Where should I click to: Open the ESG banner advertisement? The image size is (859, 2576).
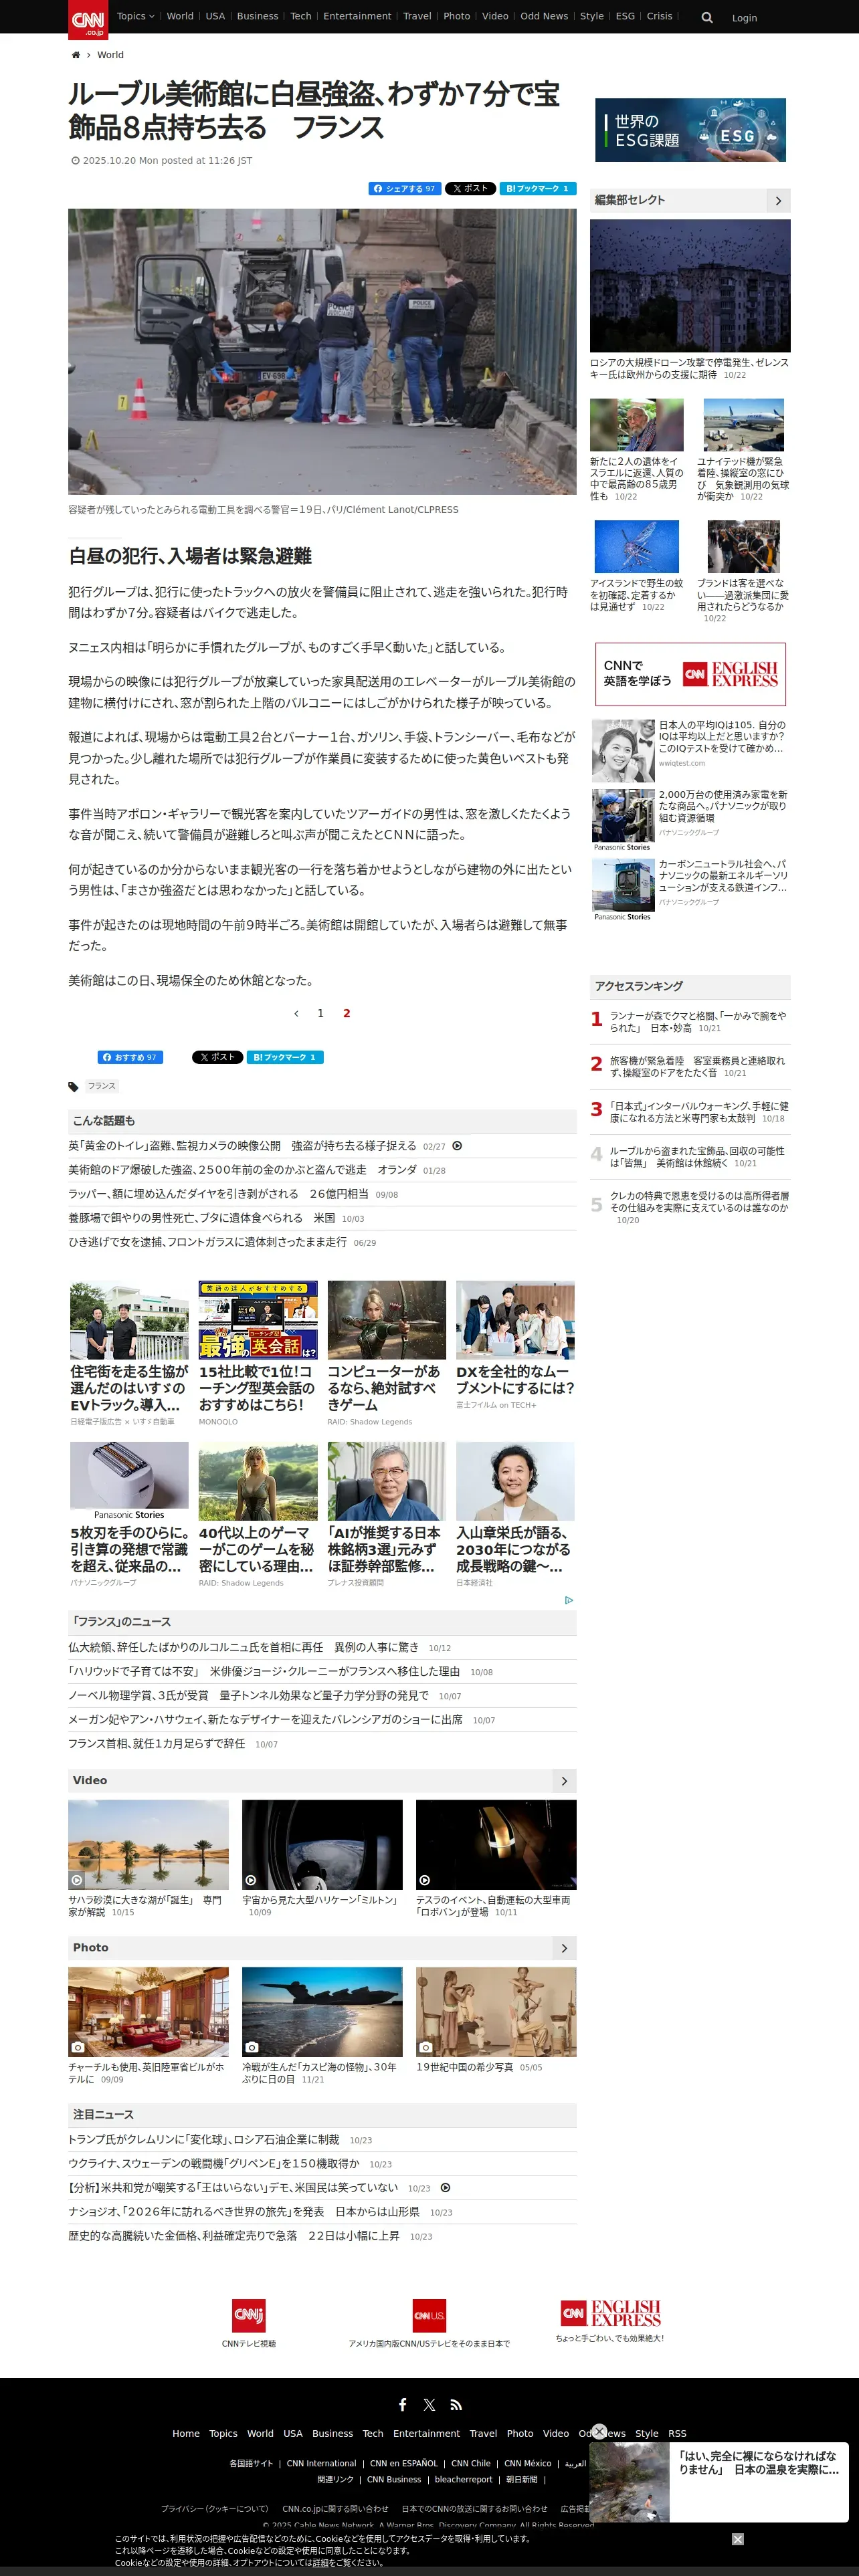click(x=690, y=130)
